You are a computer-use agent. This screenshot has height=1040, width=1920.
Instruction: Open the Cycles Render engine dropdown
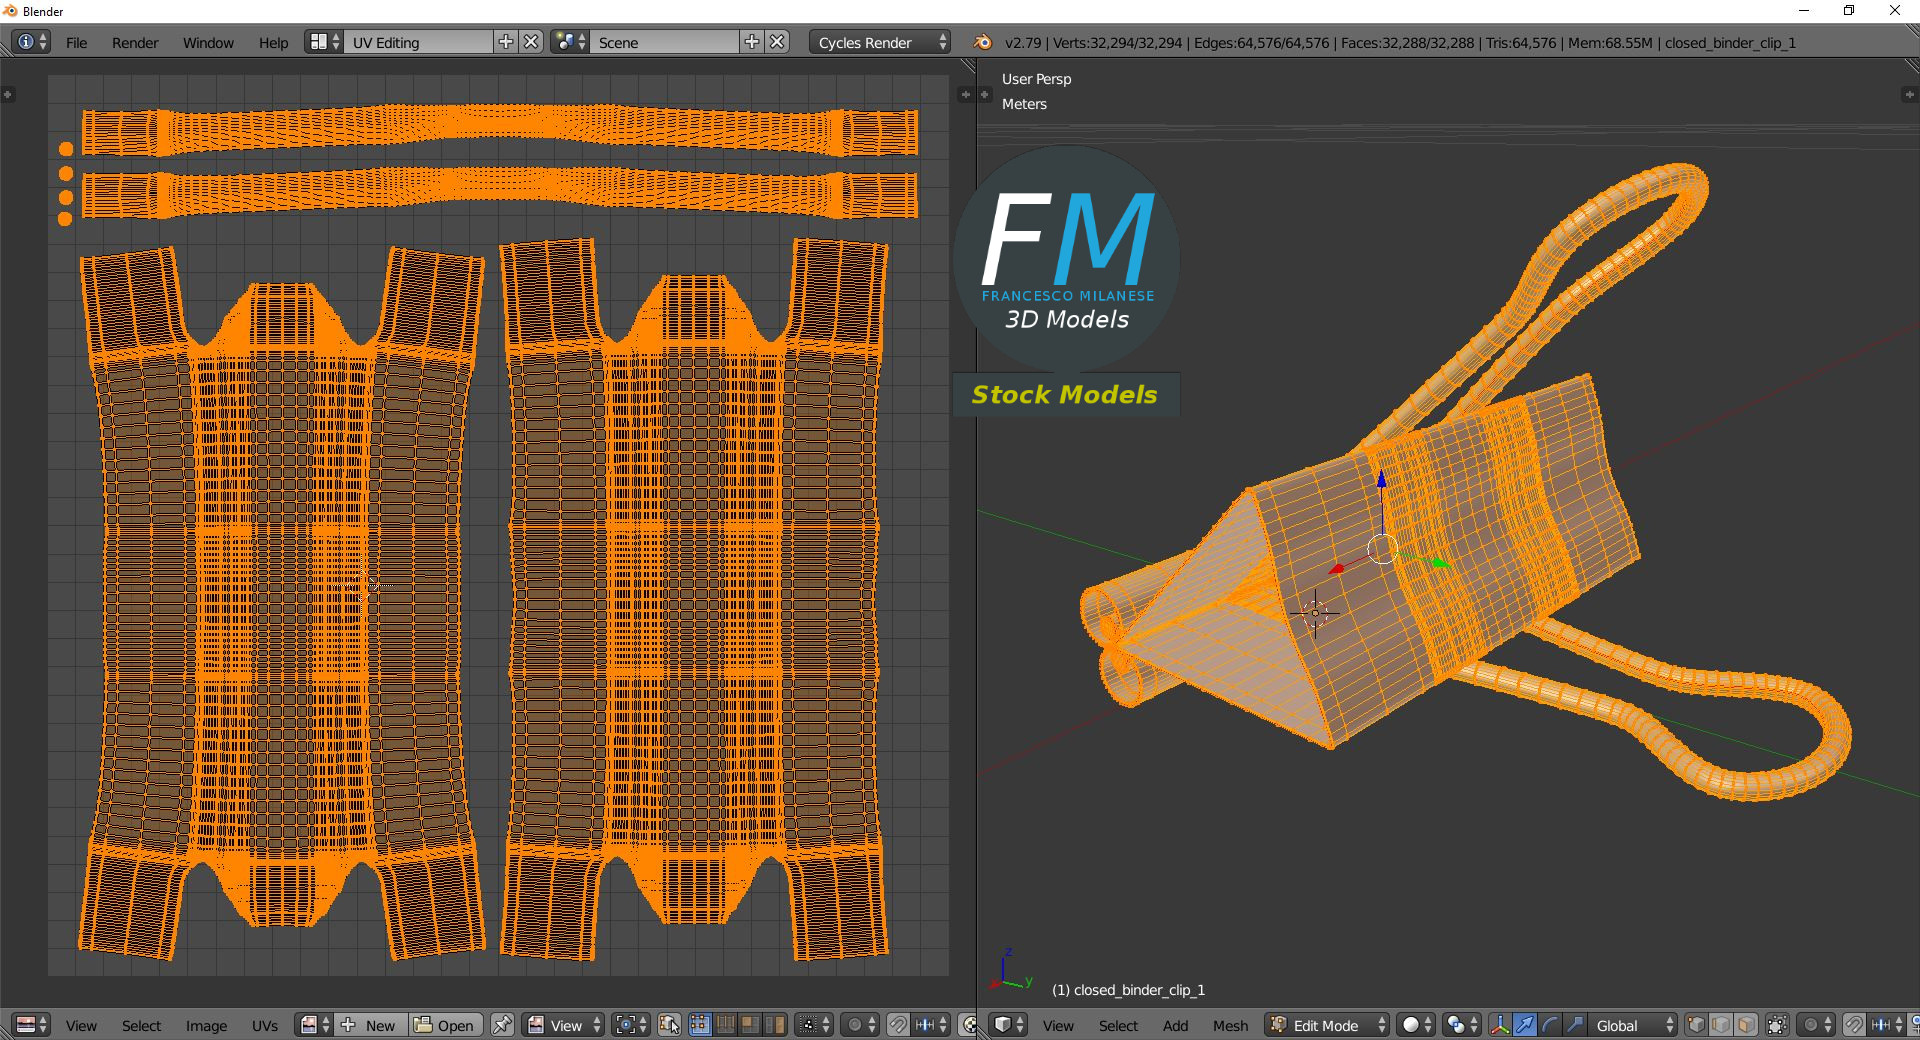[880, 42]
